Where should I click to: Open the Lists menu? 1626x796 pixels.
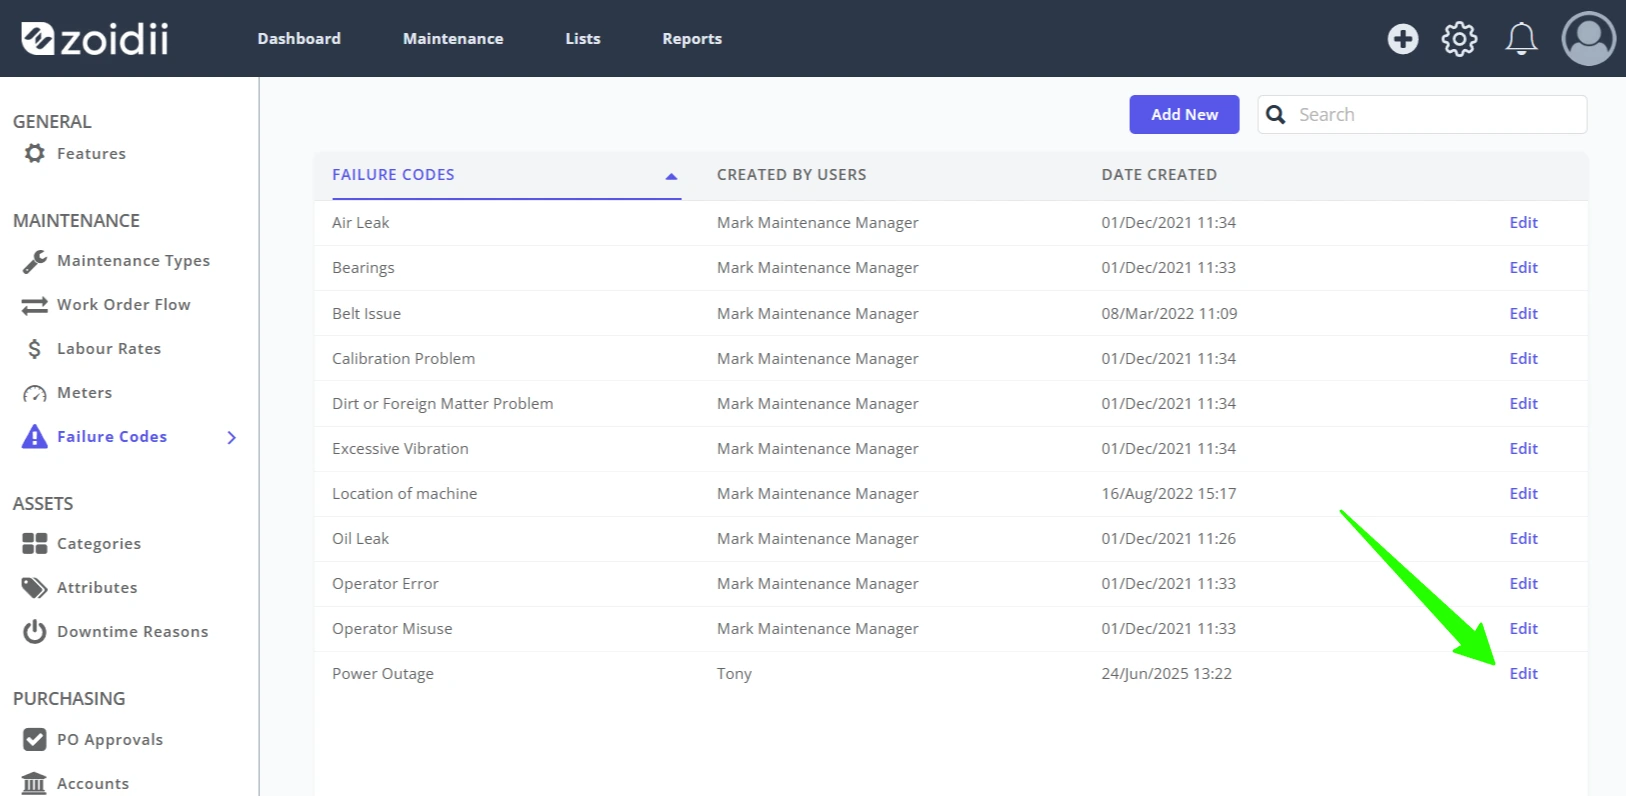(583, 38)
